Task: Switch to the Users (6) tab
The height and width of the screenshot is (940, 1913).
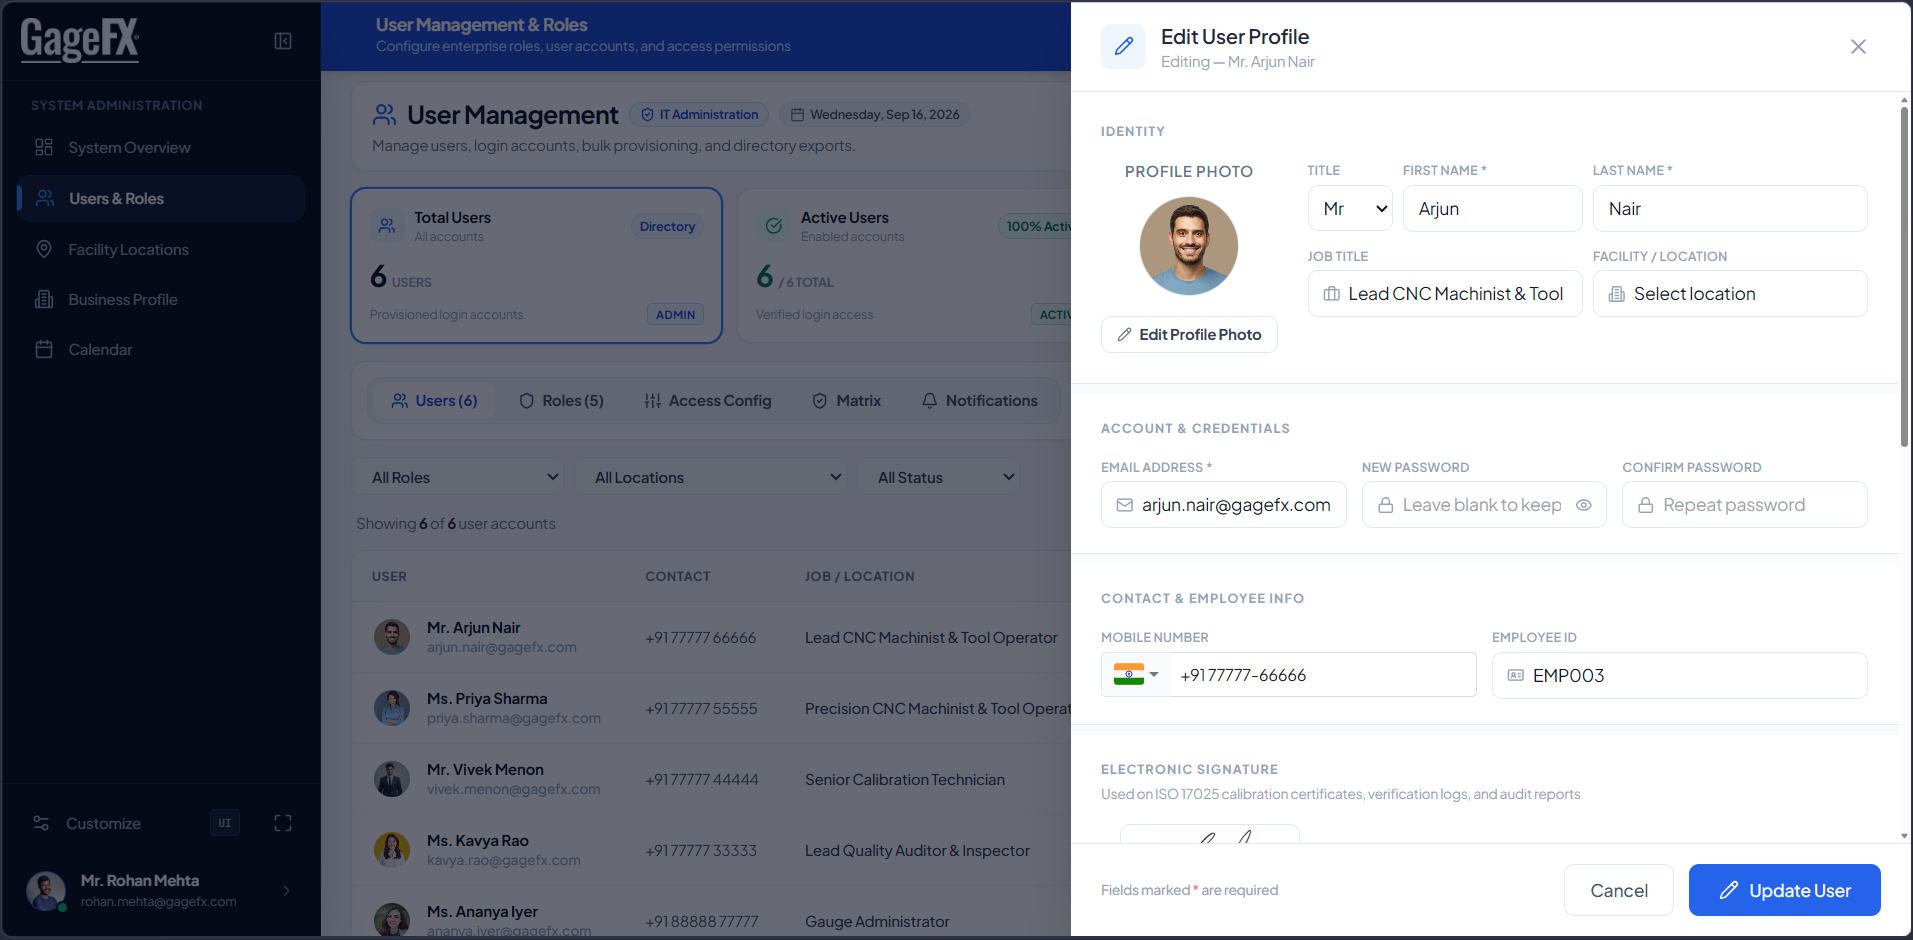Action: [x=434, y=401]
